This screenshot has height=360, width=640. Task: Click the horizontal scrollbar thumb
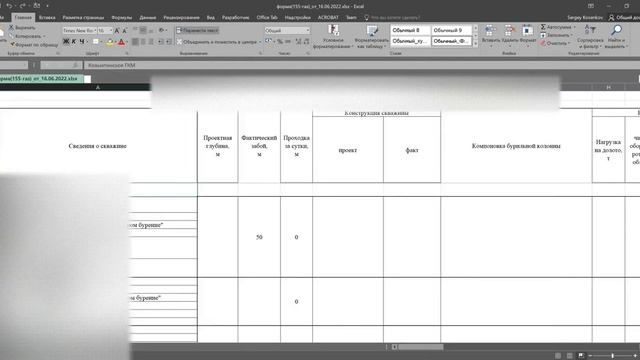point(421,347)
